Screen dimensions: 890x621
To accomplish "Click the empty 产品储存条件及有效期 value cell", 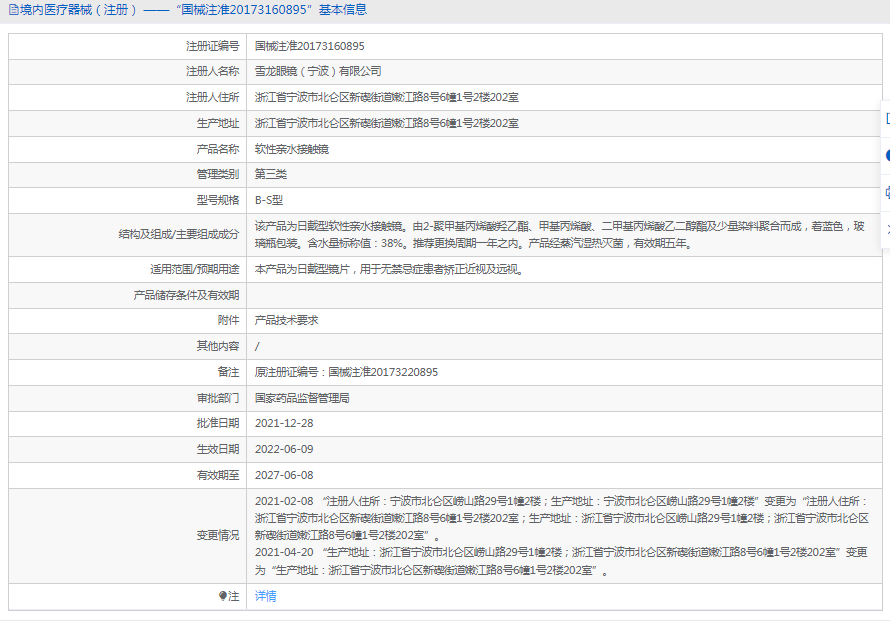I will pos(560,295).
